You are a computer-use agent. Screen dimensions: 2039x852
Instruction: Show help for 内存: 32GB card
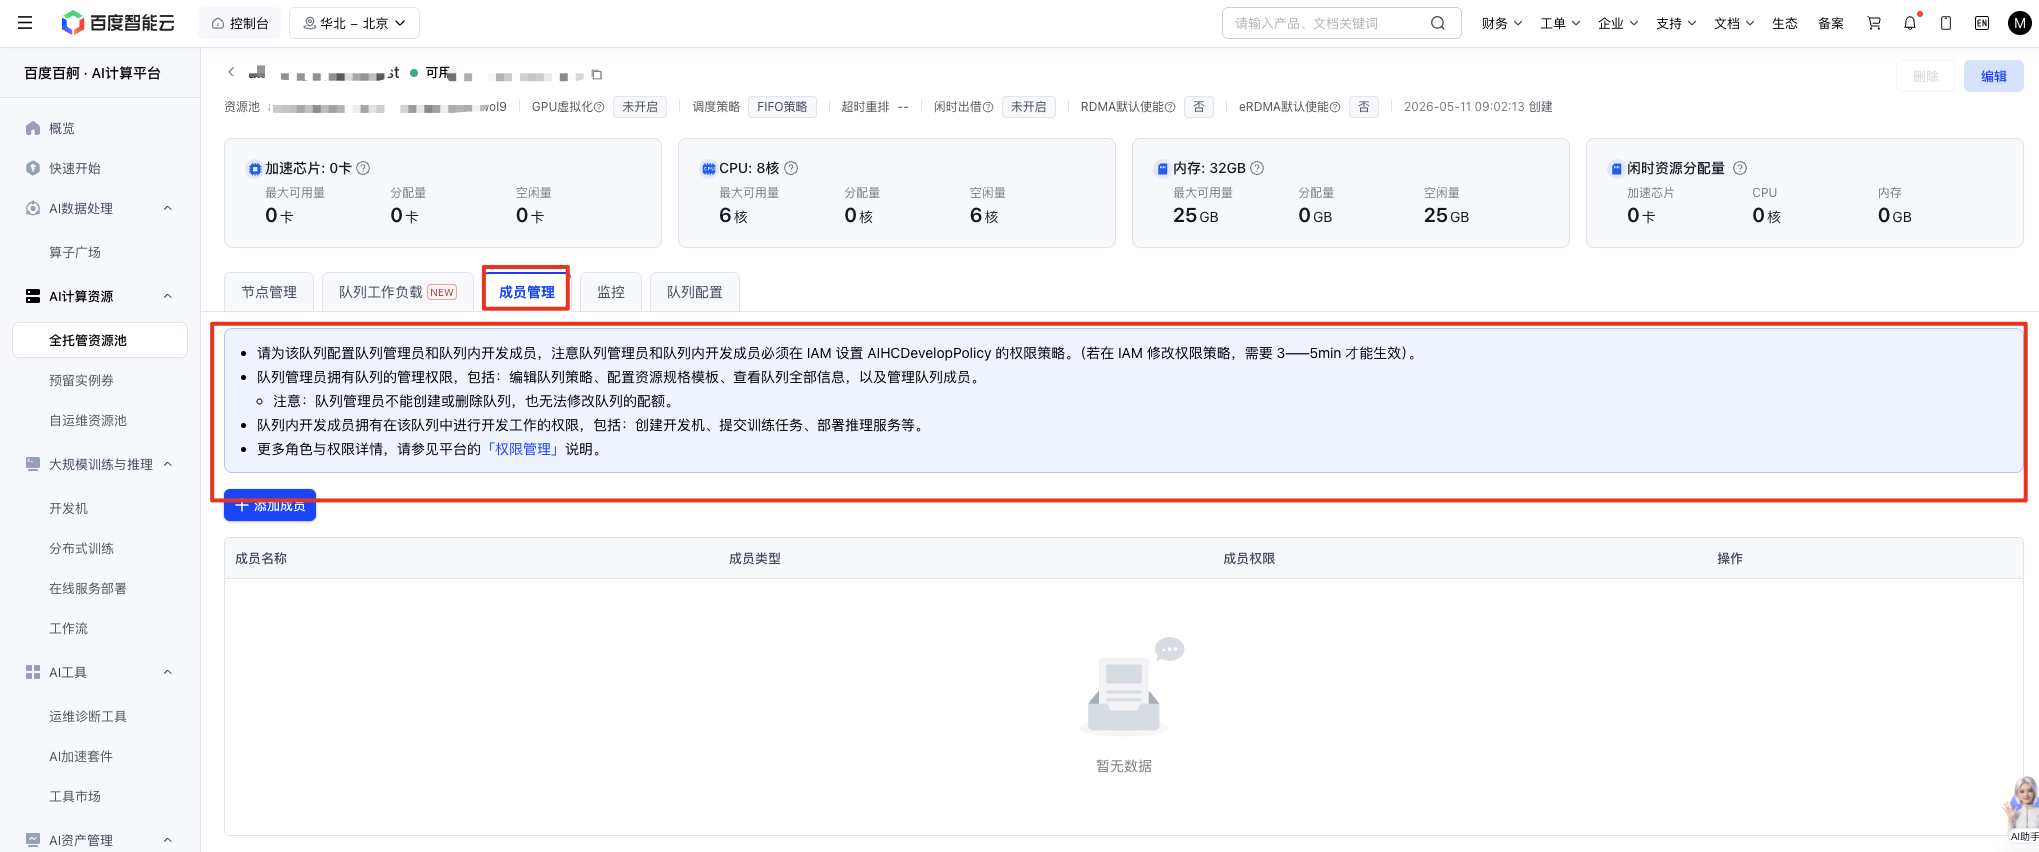[x=1257, y=168]
